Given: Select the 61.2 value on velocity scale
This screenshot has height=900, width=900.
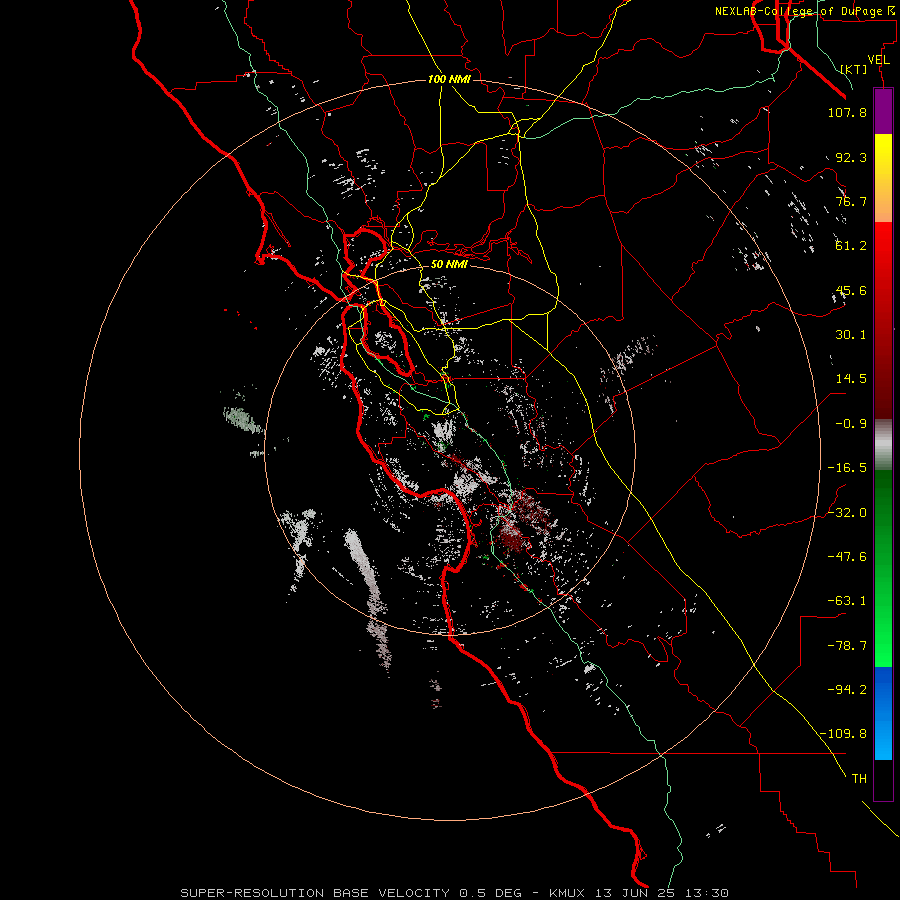Looking at the screenshot, I should pos(851,246).
